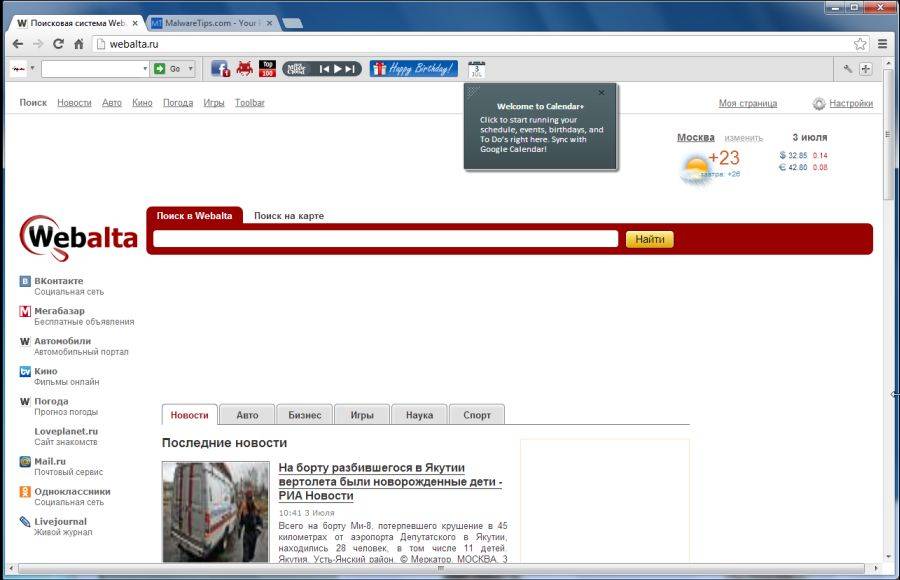Viewport: 900px width, 580px height.
Task: Open the Москва weather city link
Action: click(x=696, y=137)
